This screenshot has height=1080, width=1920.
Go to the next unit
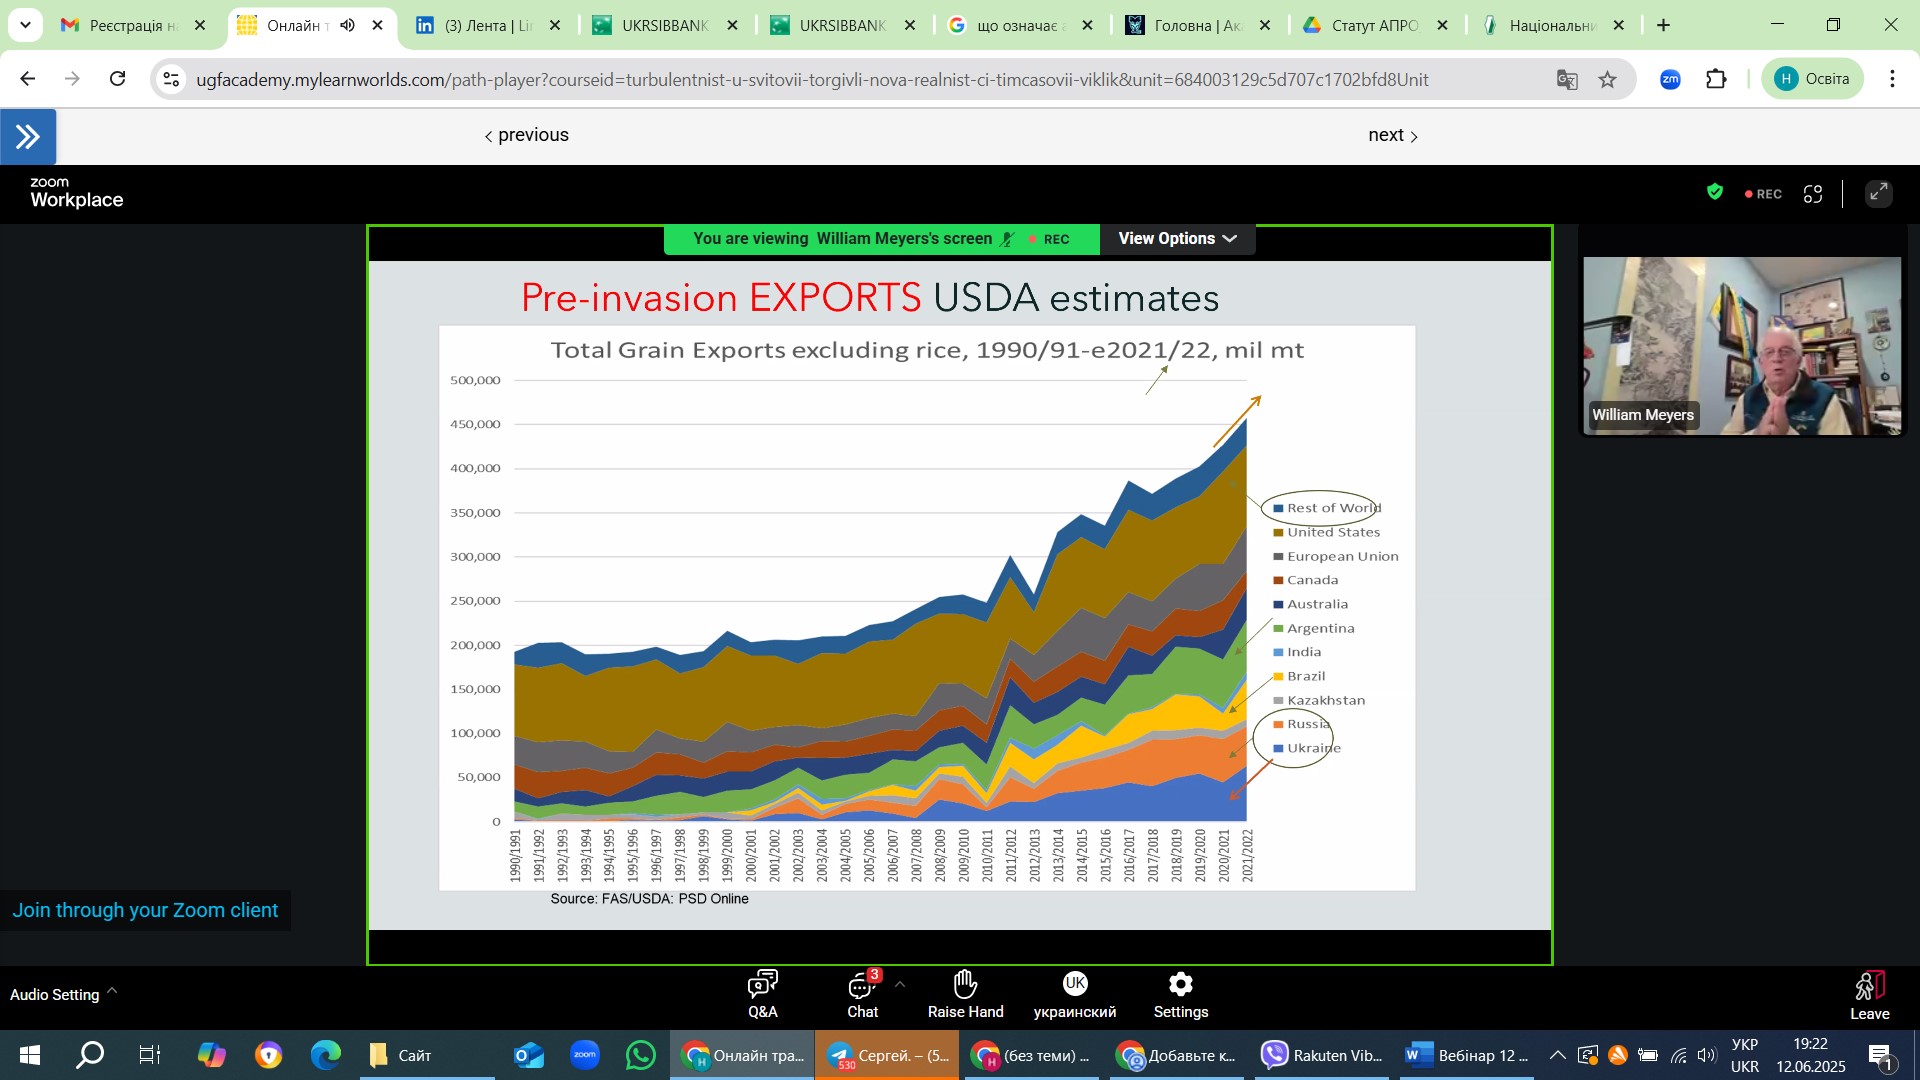pos(1392,135)
